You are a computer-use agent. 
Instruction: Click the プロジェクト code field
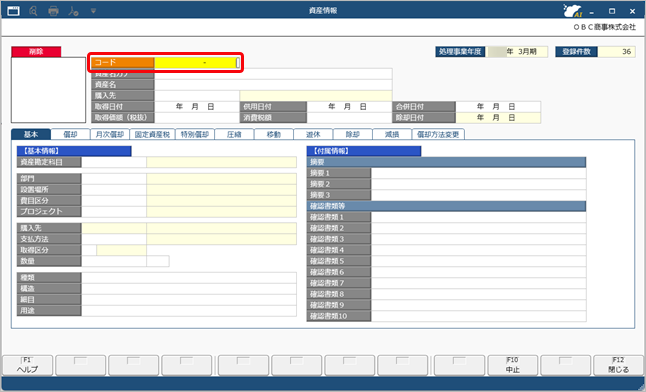(x=114, y=211)
